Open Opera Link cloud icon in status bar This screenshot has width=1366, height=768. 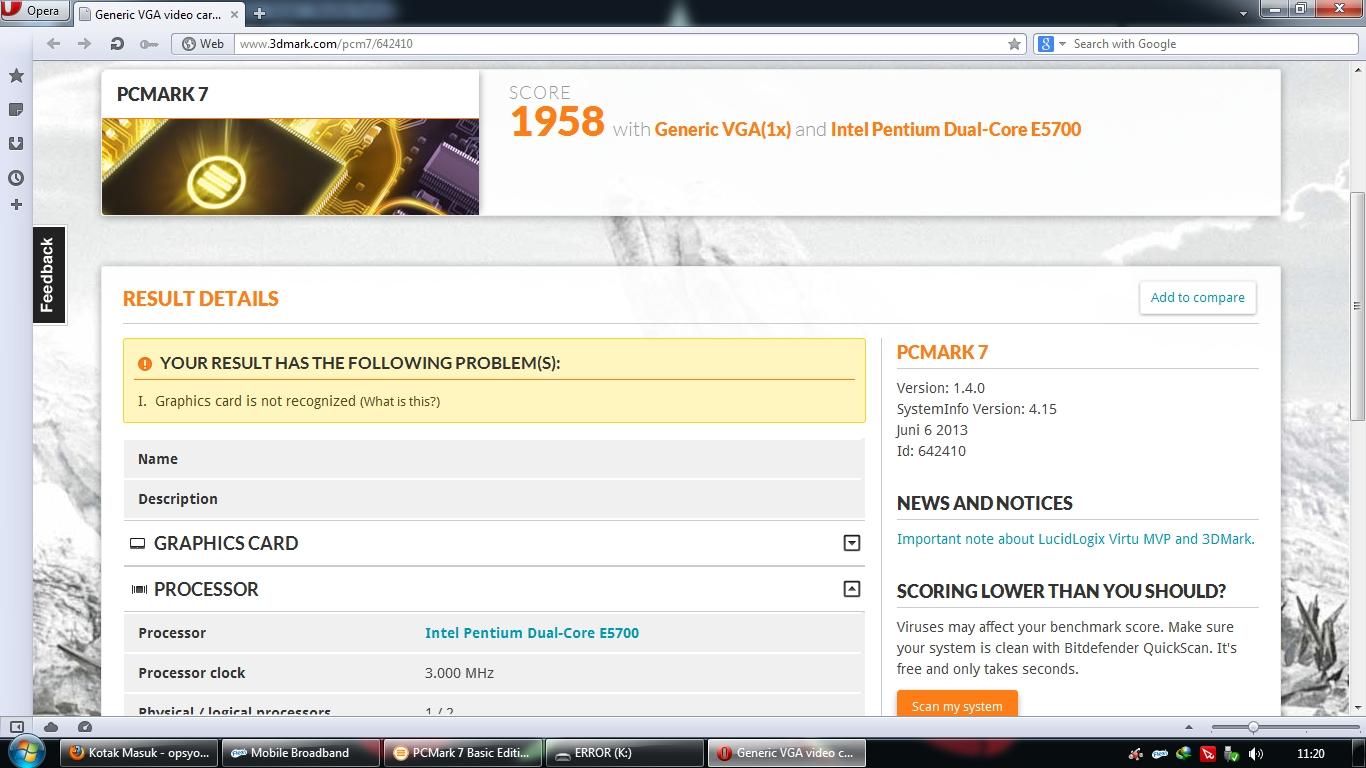pyautogui.click(x=51, y=727)
